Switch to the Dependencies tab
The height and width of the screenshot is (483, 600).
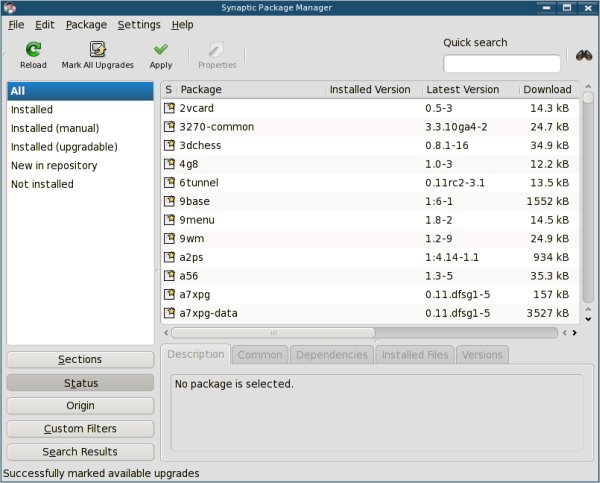pos(332,355)
